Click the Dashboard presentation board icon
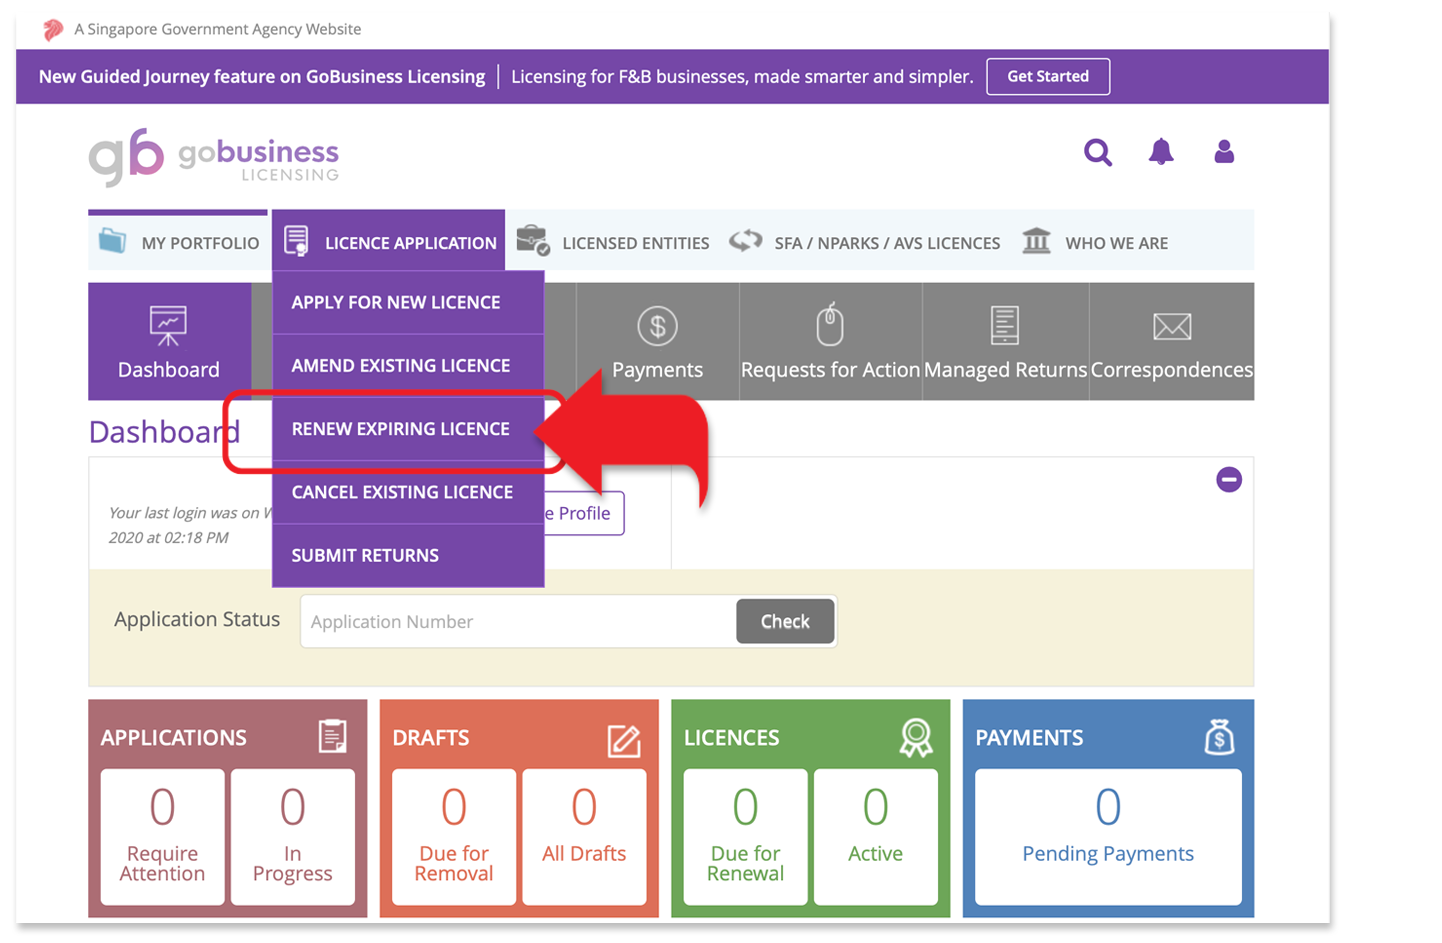Image resolution: width=1442 pixels, height=943 pixels. pyautogui.click(x=168, y=325)
